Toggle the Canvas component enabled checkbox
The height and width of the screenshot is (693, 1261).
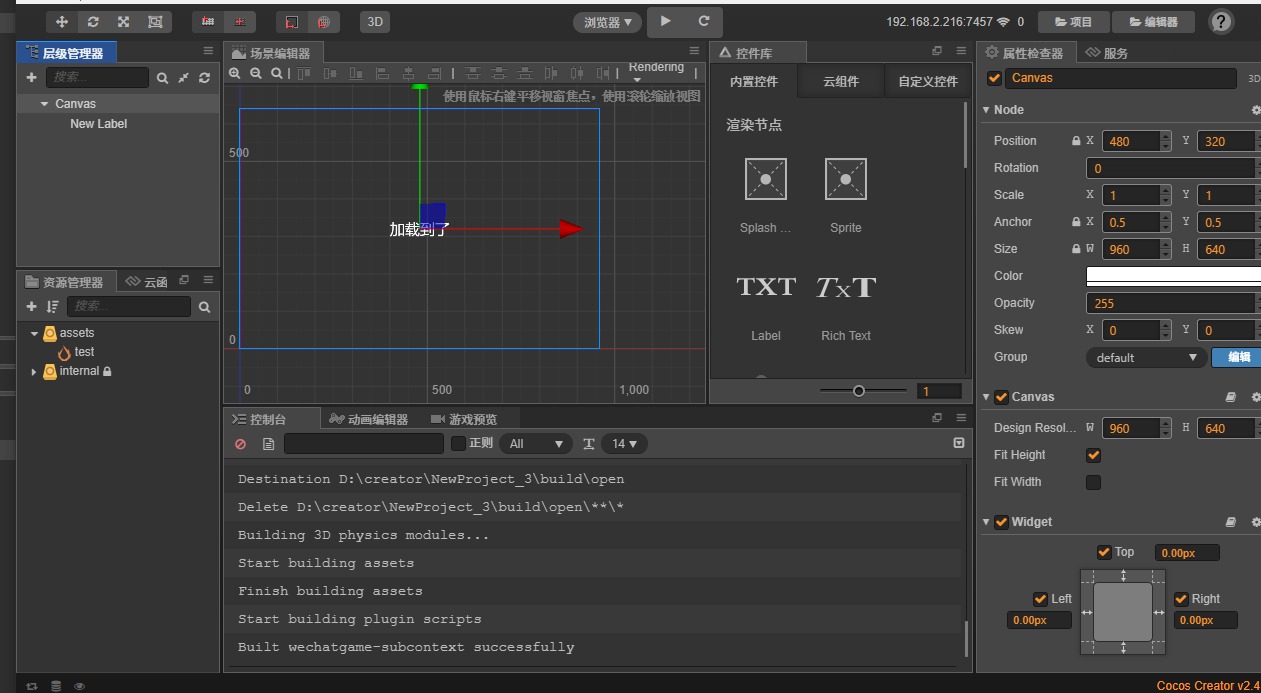tap(1002, 397)
